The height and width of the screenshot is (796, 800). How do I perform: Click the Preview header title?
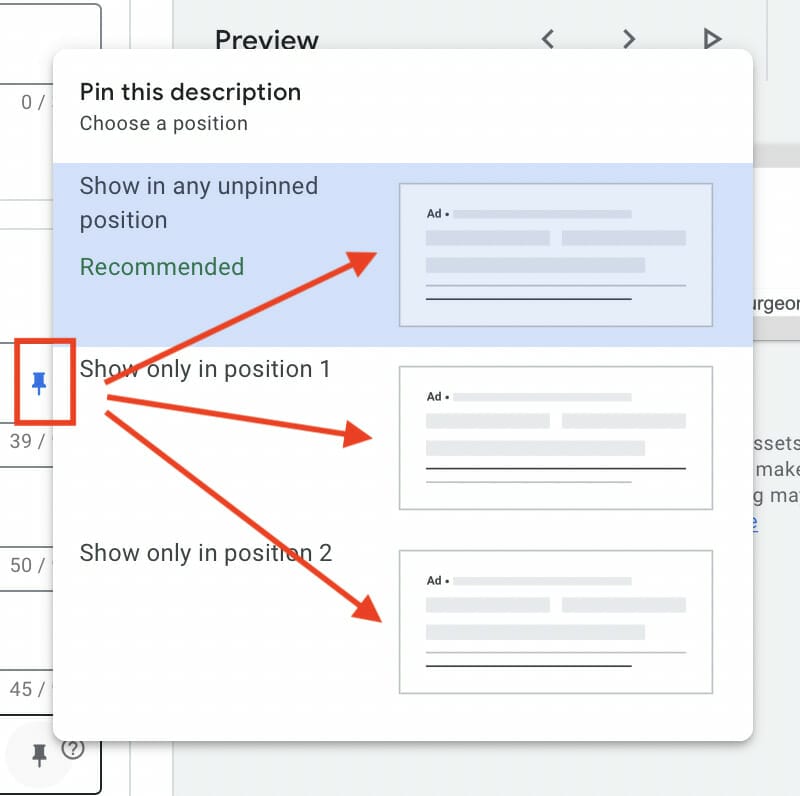pos(267,40)
